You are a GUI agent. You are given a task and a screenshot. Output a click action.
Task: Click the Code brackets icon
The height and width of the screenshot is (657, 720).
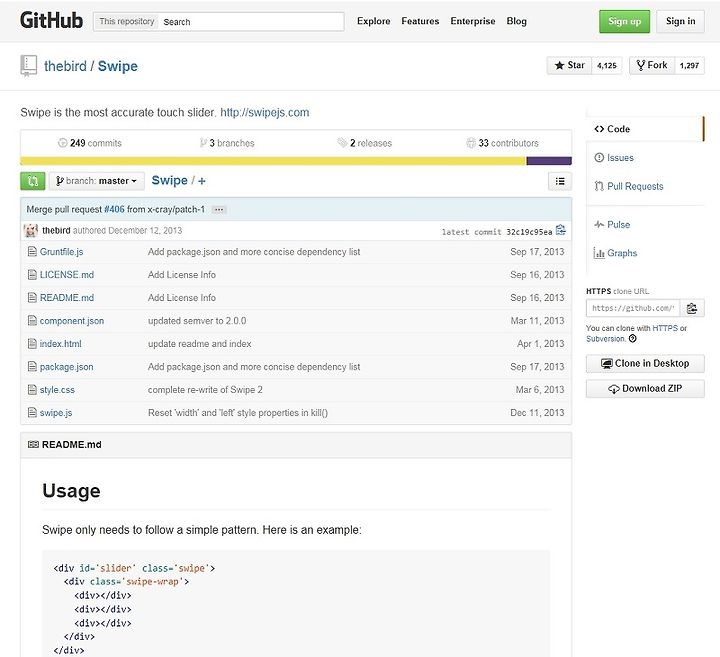pos(599,129)
